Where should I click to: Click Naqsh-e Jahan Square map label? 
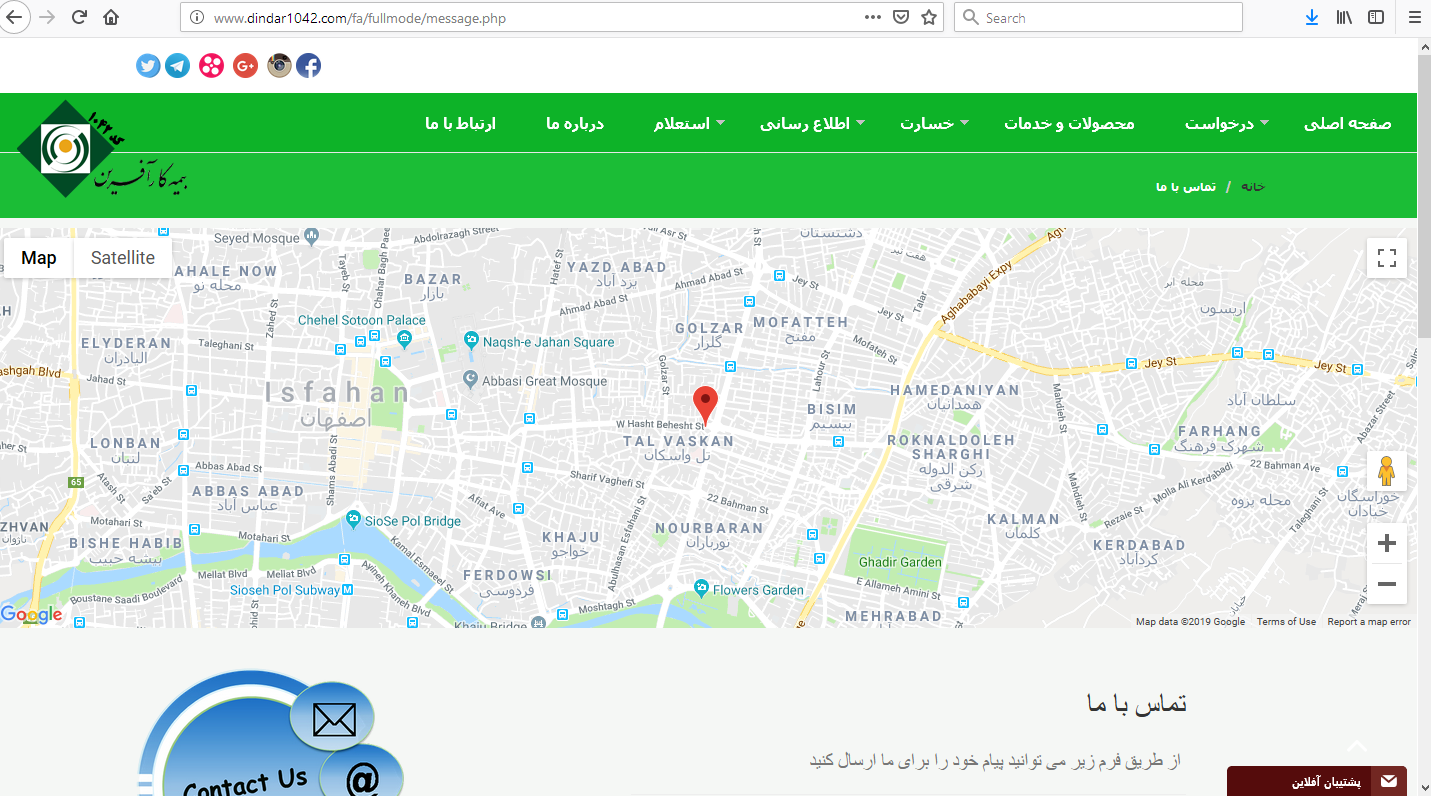(548, 342)
